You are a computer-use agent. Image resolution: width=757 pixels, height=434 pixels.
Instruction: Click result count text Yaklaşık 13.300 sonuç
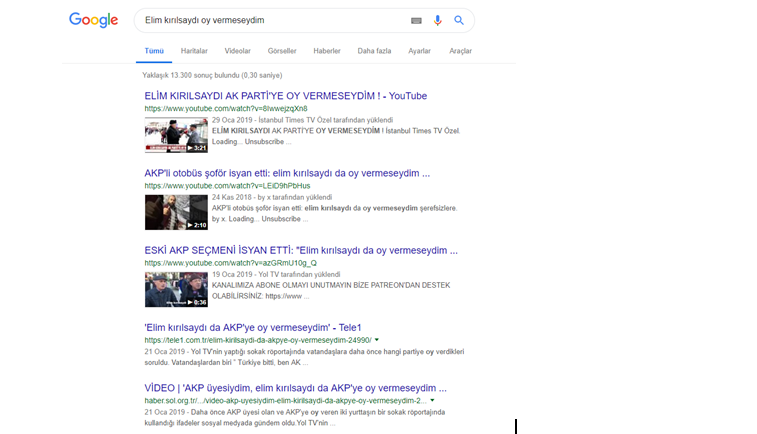[212, 75]
